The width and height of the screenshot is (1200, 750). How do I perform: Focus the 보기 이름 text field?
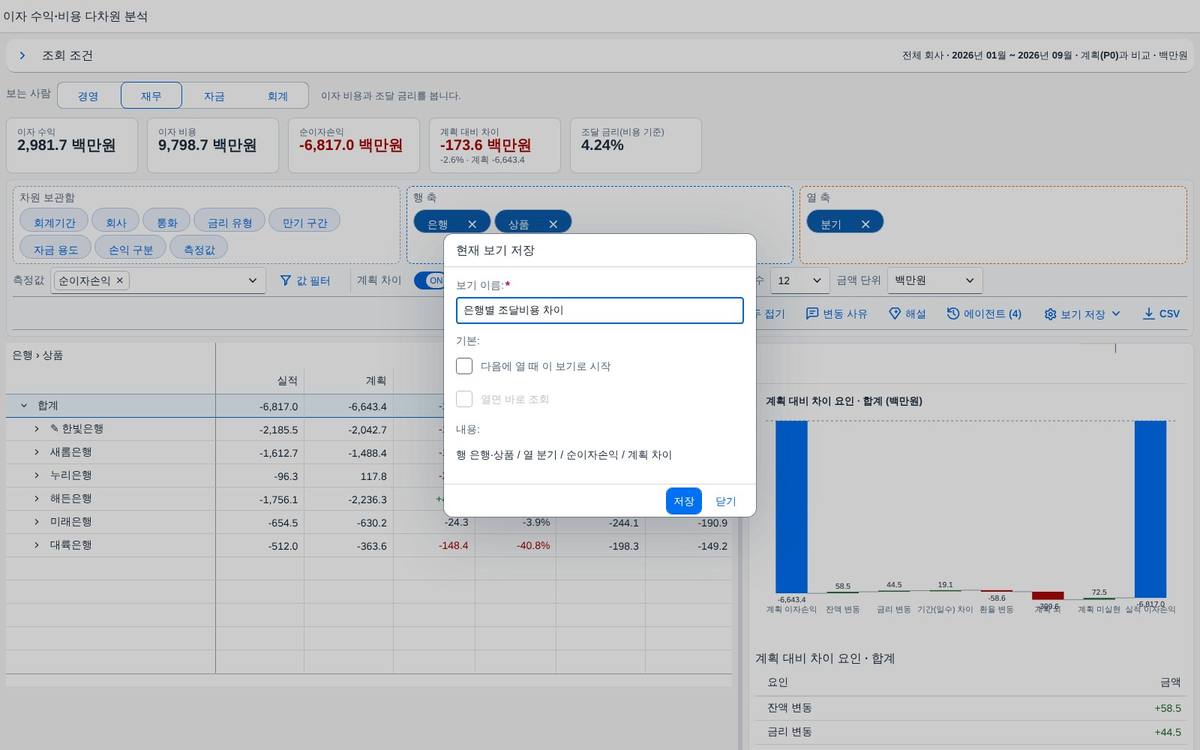click(599, 311)
